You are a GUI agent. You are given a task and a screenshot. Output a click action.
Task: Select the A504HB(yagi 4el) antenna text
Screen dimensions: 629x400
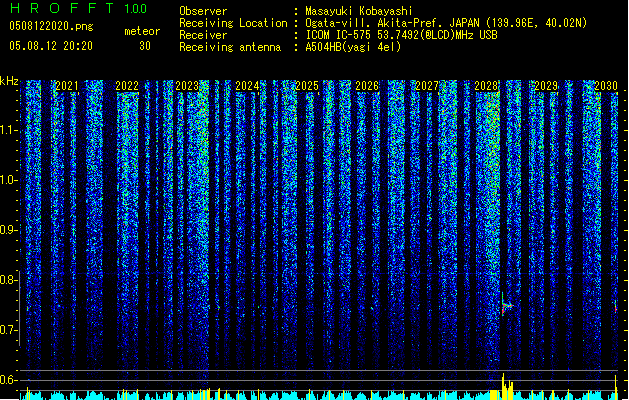353,47
